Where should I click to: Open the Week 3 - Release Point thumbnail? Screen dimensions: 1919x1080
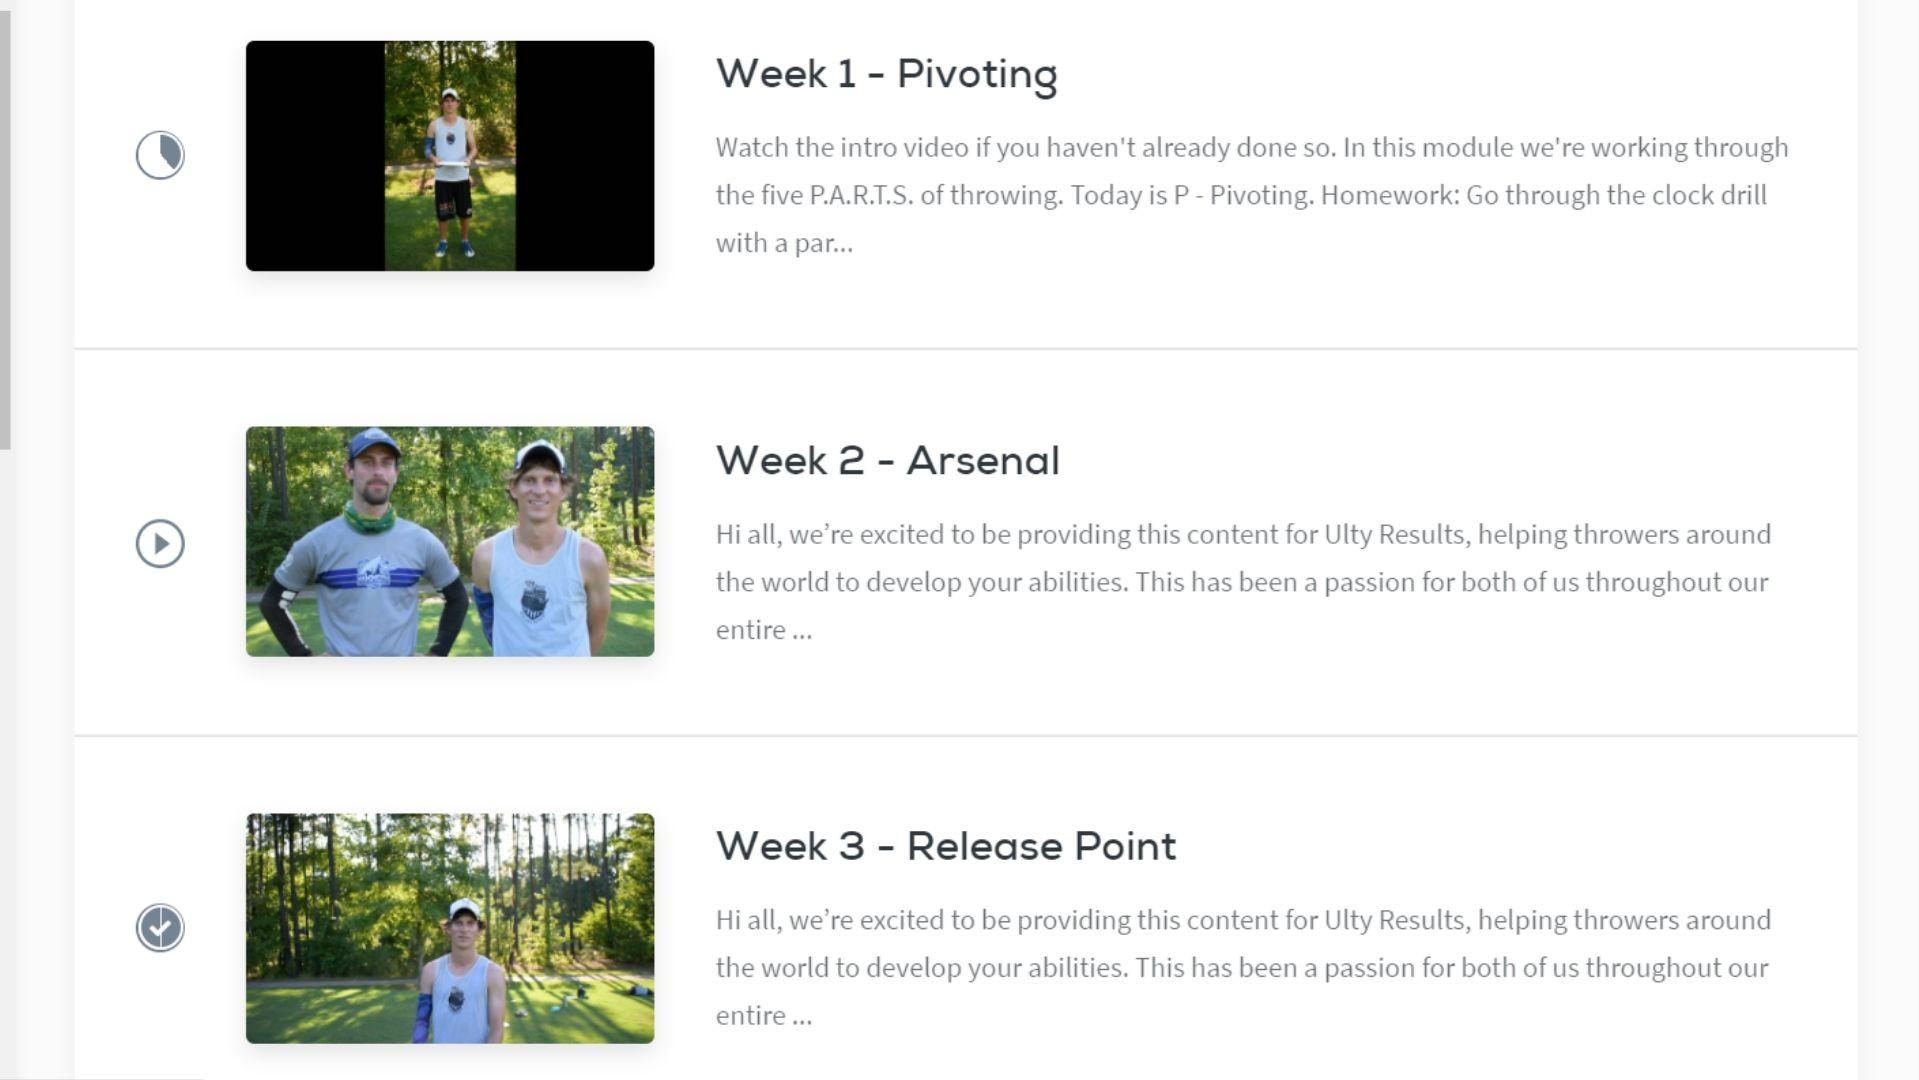coord(450,928)
